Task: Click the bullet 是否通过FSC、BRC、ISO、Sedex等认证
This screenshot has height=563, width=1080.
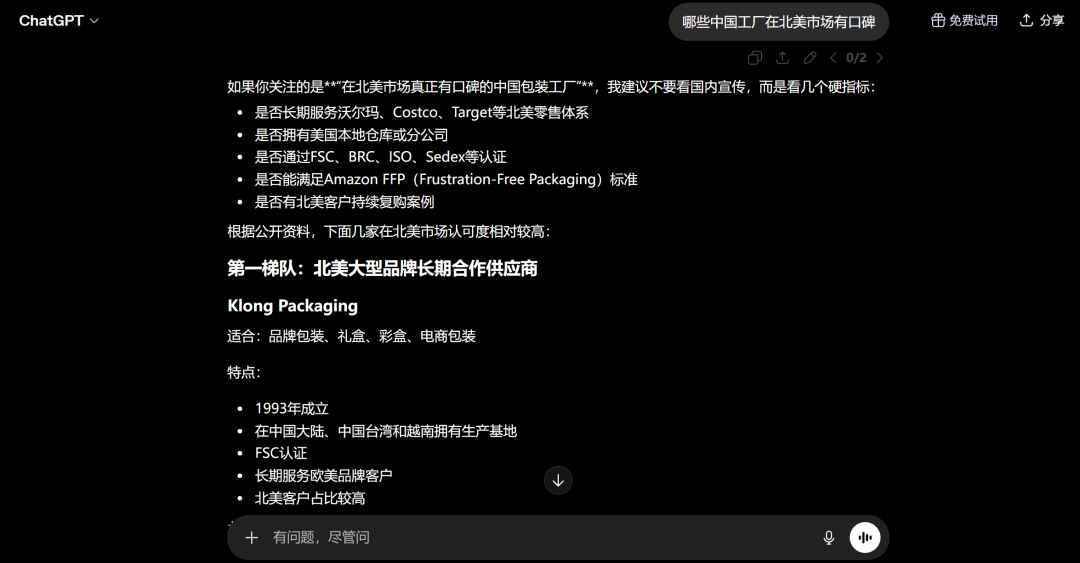Action: [380, 157]
